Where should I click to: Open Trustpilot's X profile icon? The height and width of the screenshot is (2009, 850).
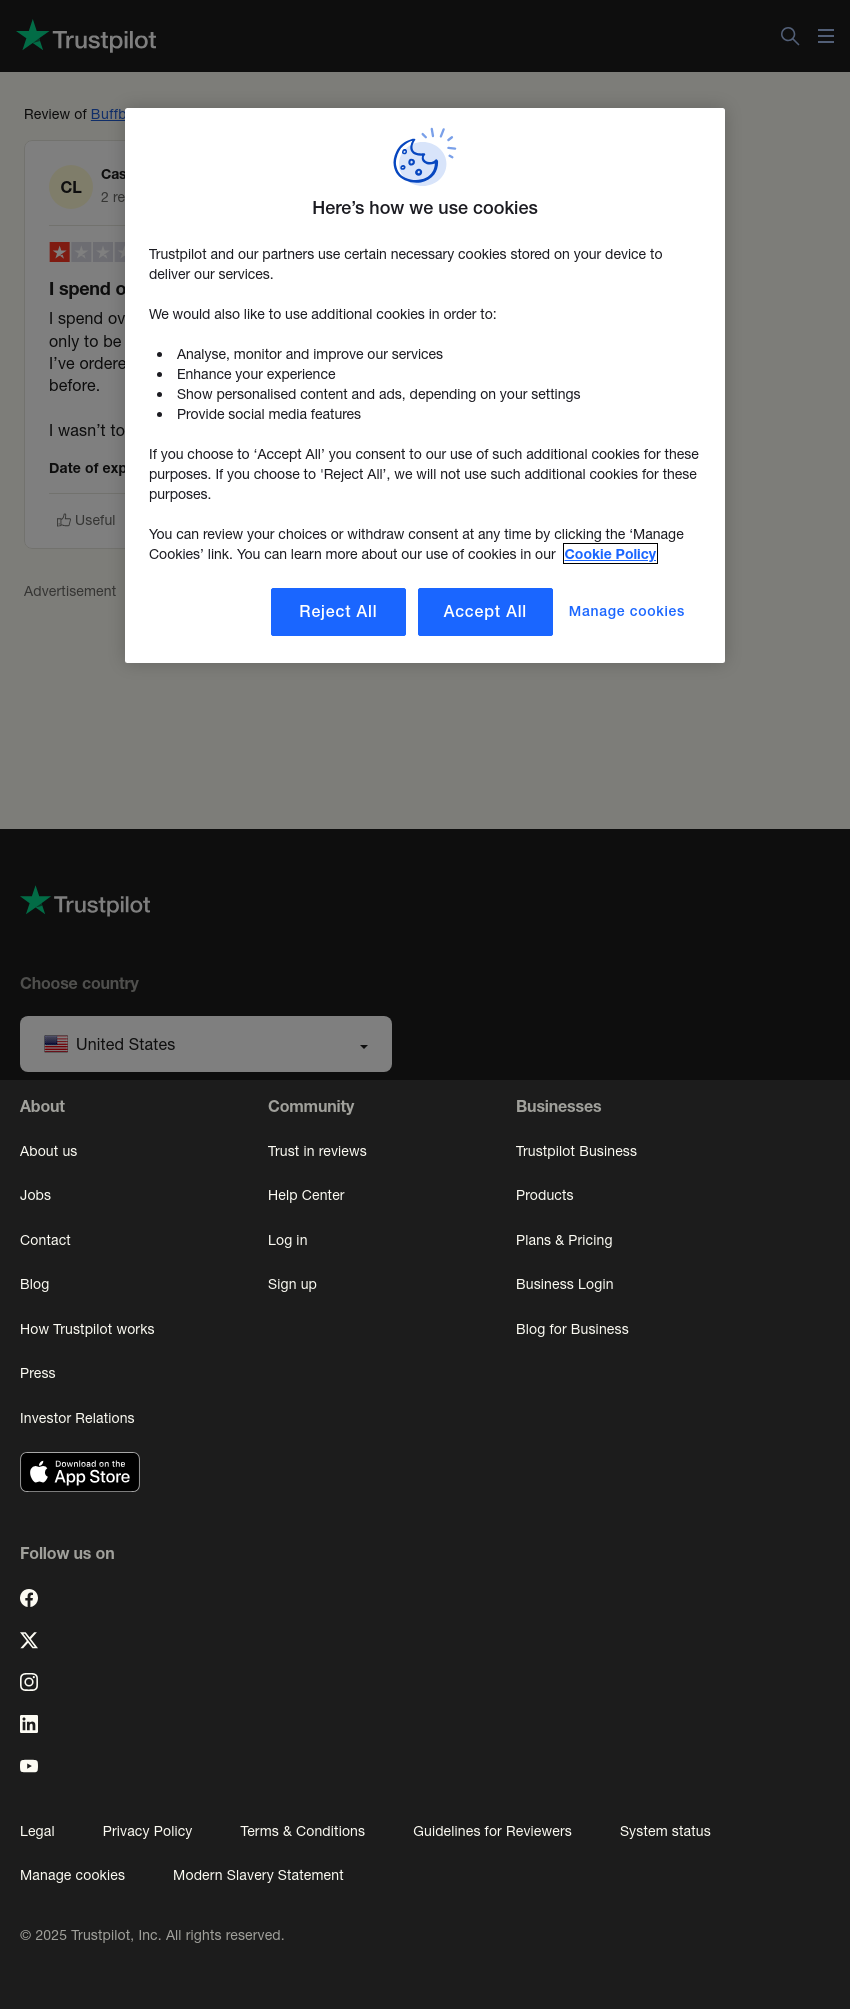(29, 1640)
